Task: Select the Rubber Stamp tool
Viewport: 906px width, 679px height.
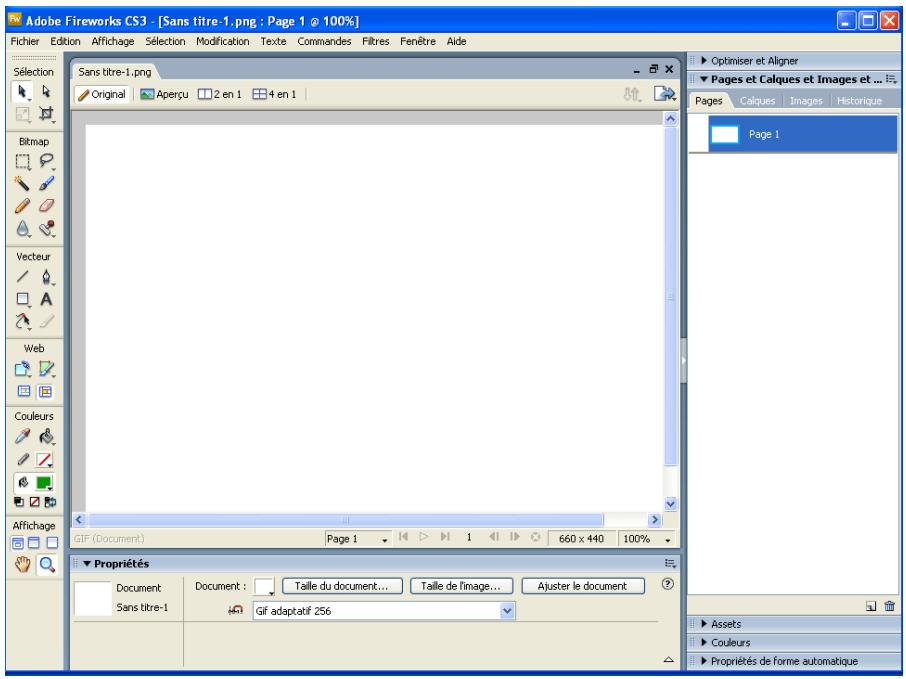Action: coord(46,228)
